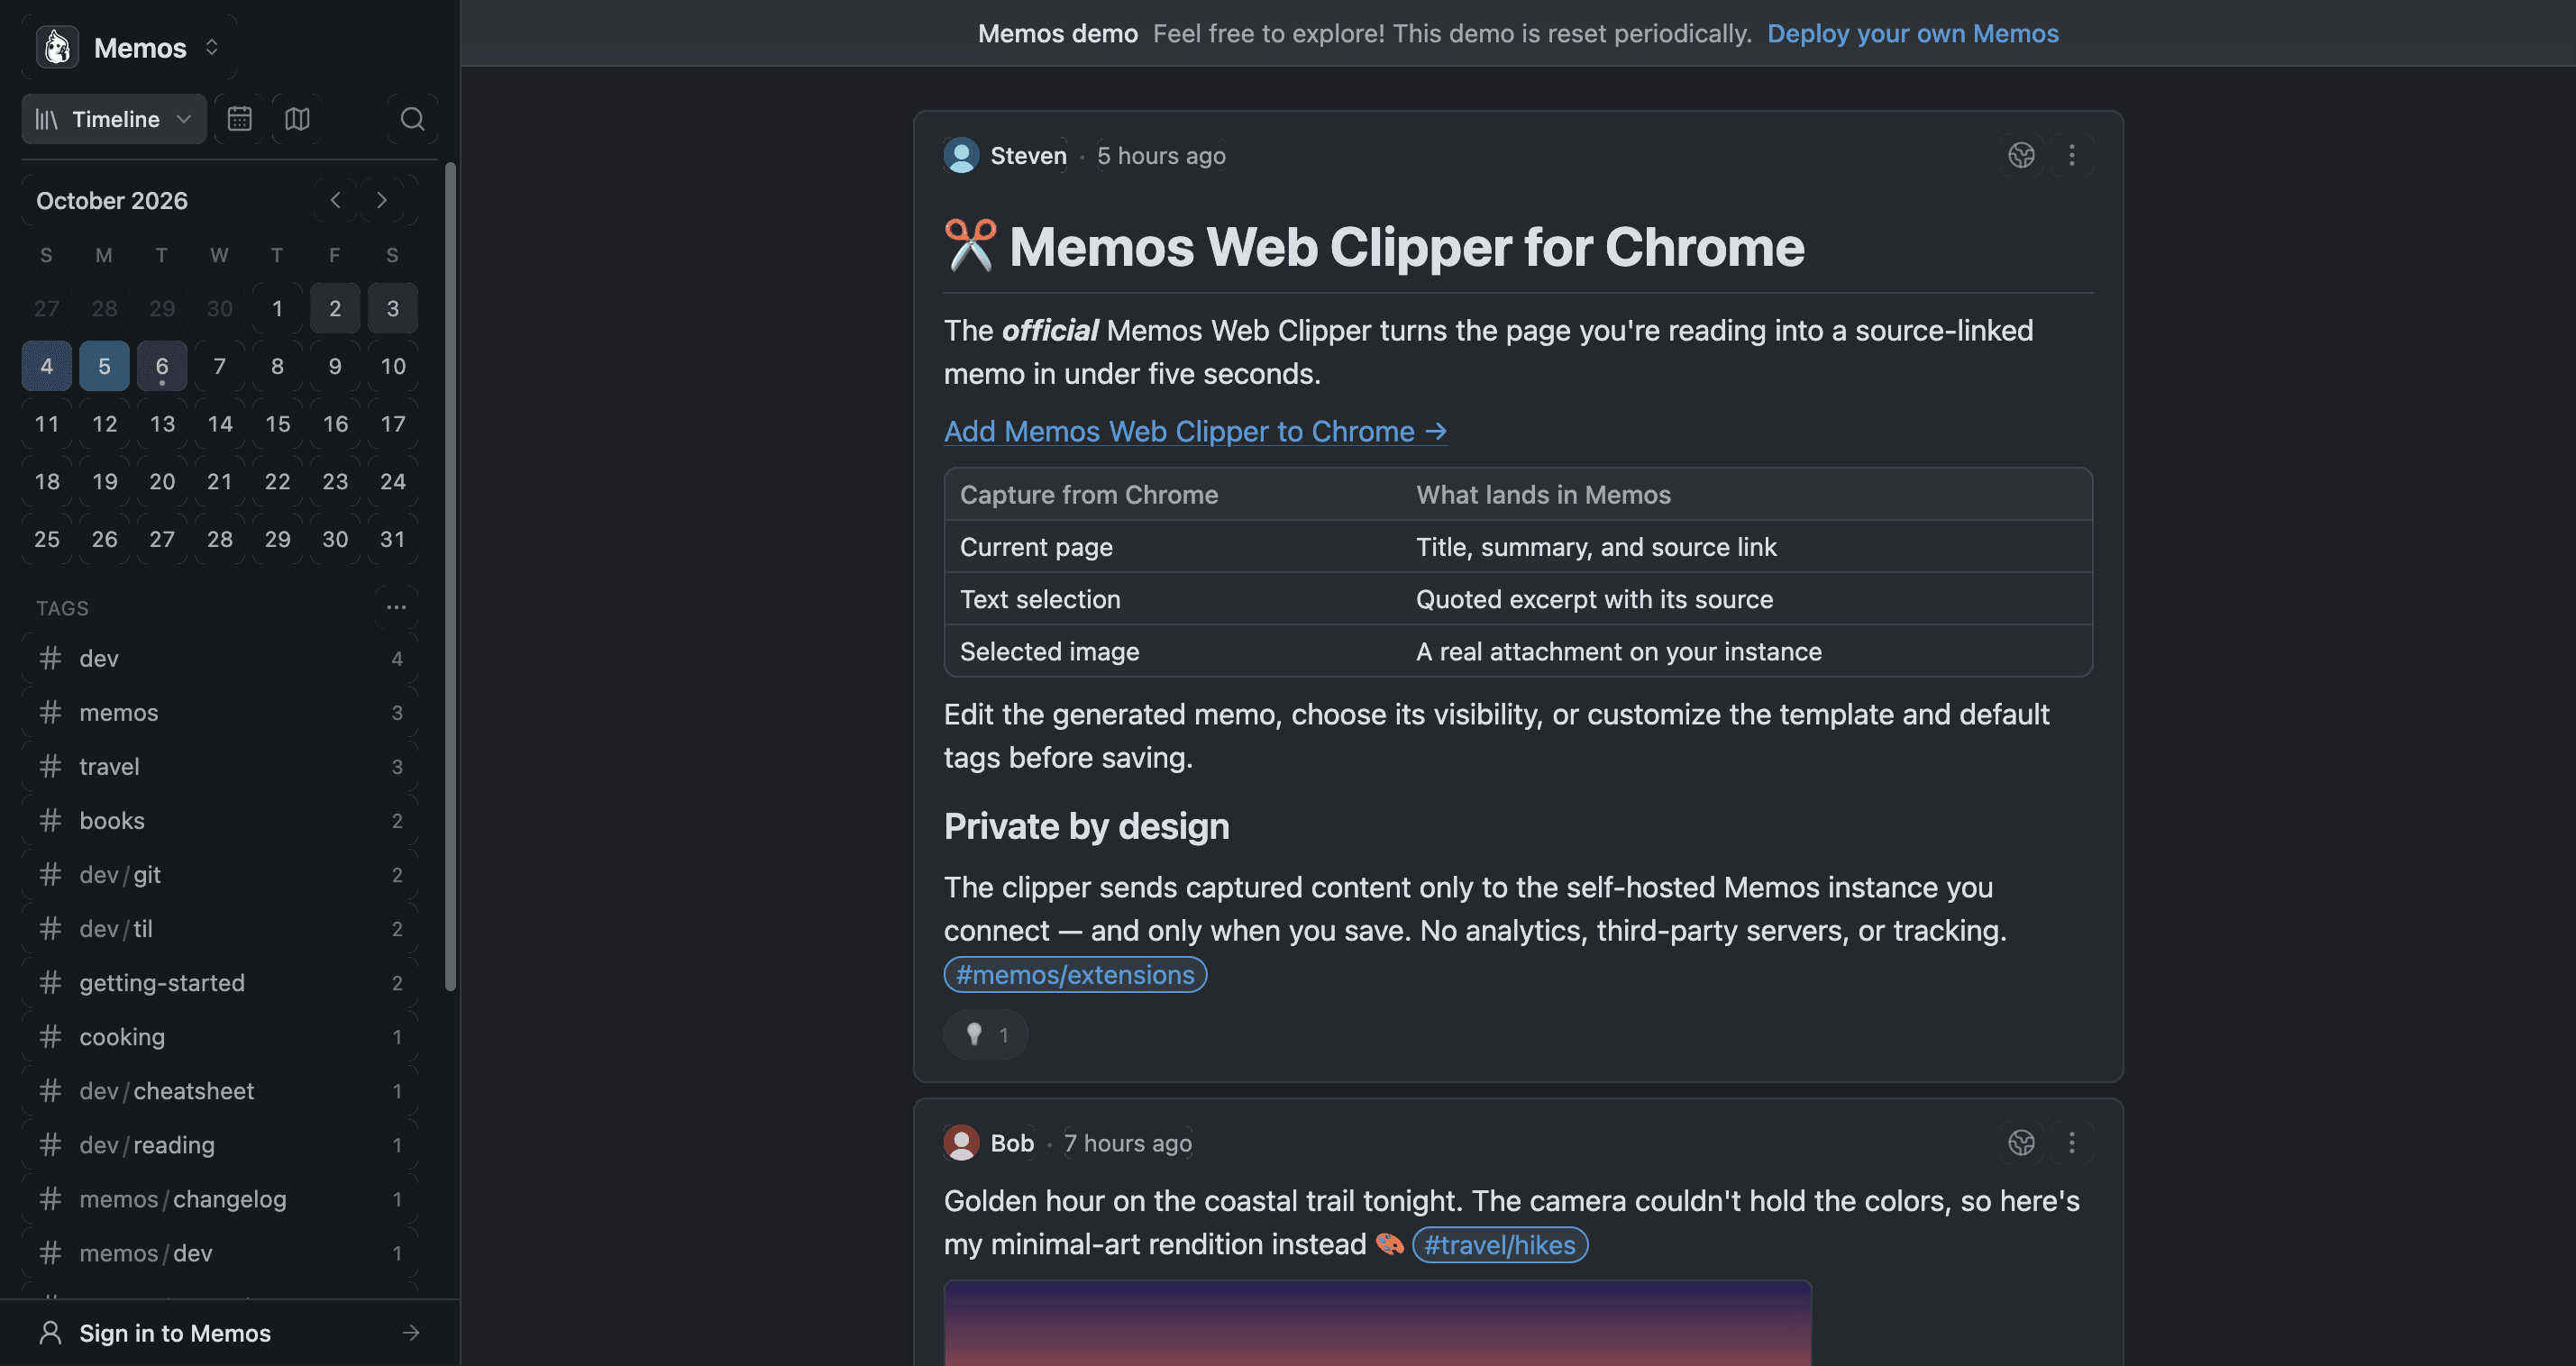Click visibility globe icon on Steven's memo
The width and height of the screenshot is (2576, 1366).
pyautogui.click(x=2021, y=155)
